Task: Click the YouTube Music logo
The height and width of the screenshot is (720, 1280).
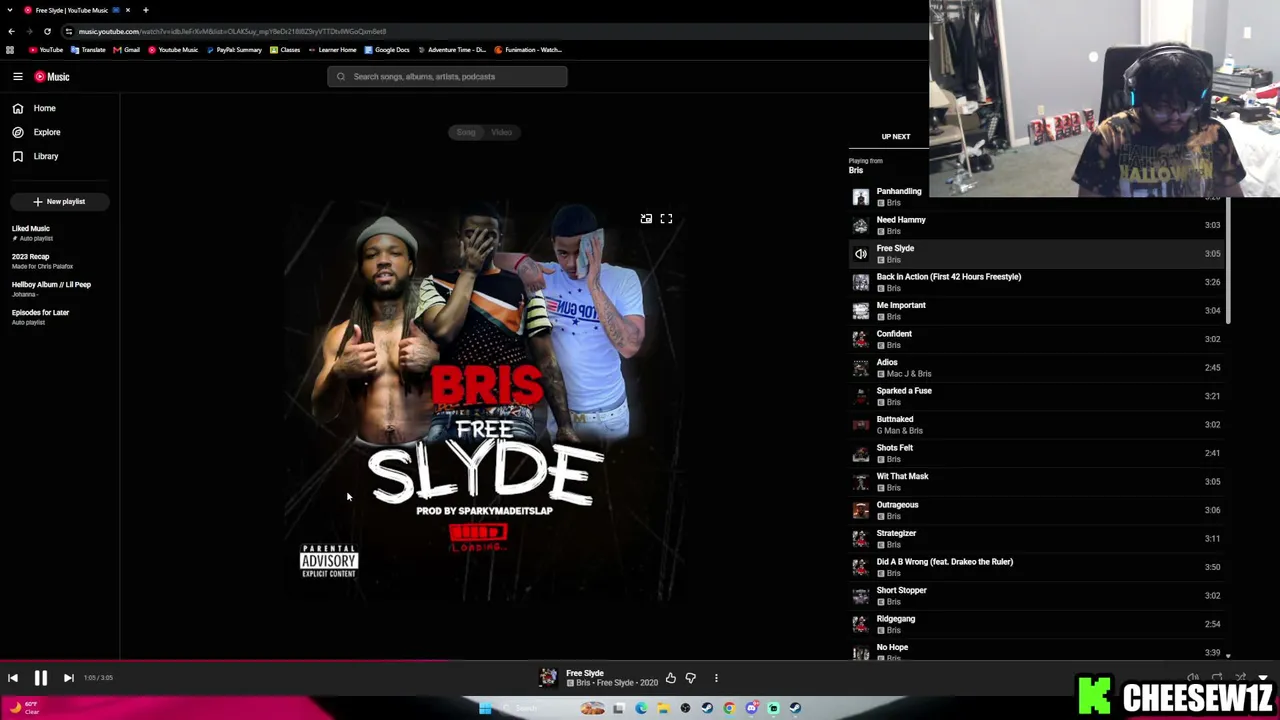Action: [x=52, y=76]
